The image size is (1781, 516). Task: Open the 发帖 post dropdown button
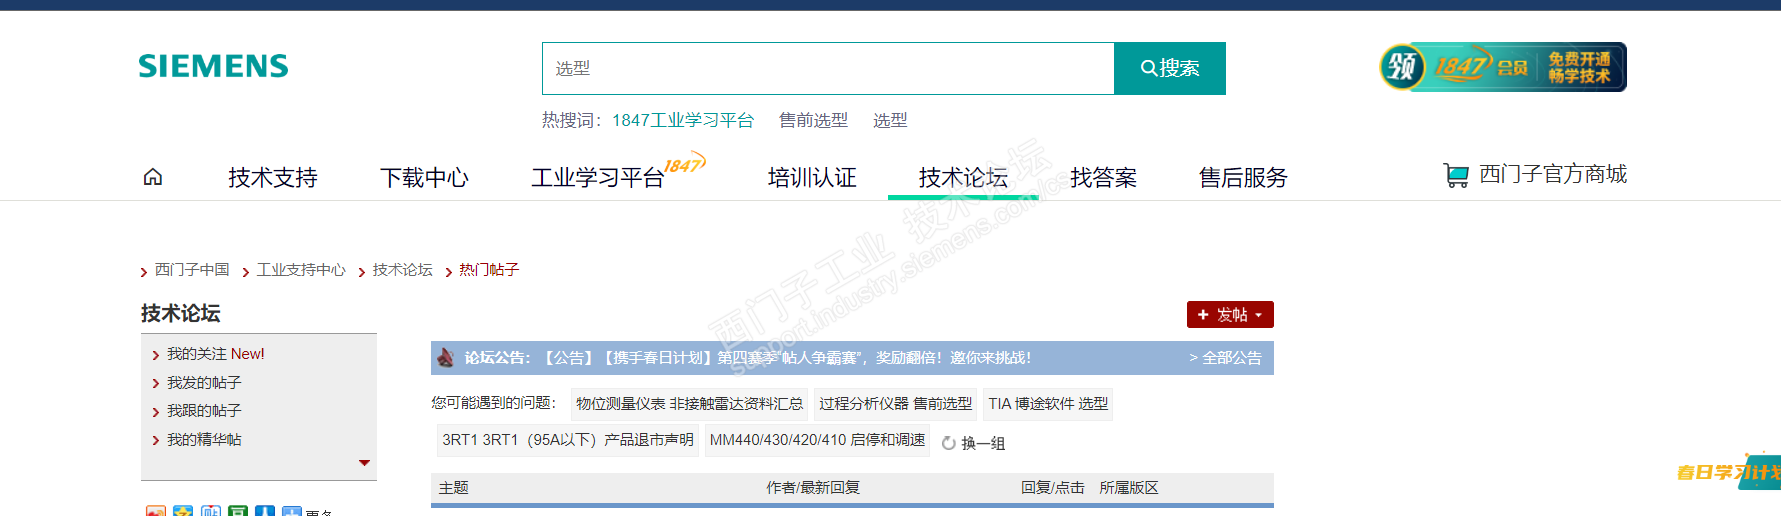tap(1230, 314)
